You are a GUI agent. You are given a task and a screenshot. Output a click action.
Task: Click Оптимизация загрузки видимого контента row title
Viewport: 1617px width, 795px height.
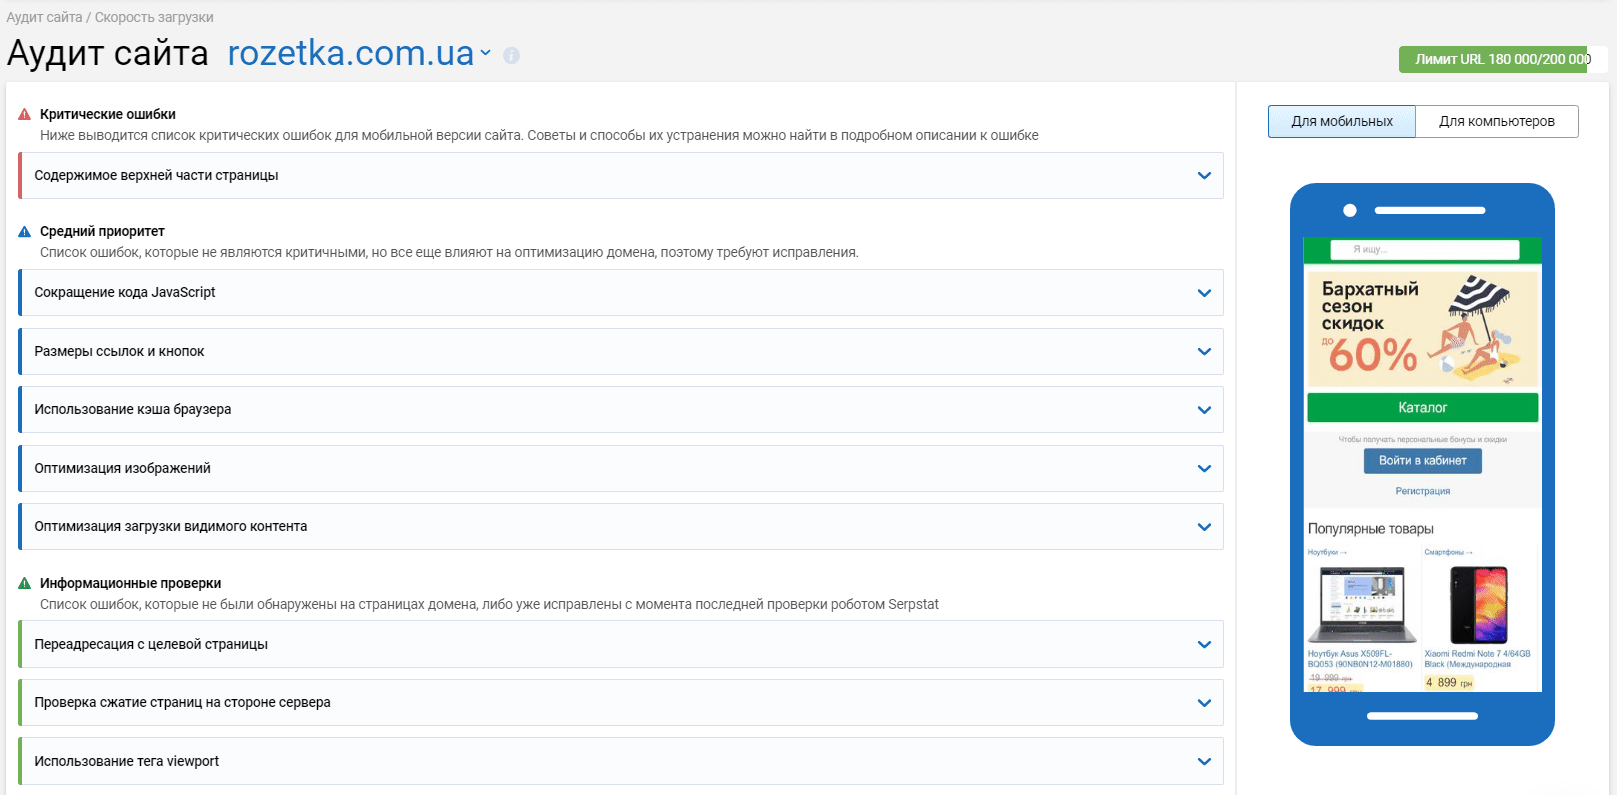[x=171, y=526]
